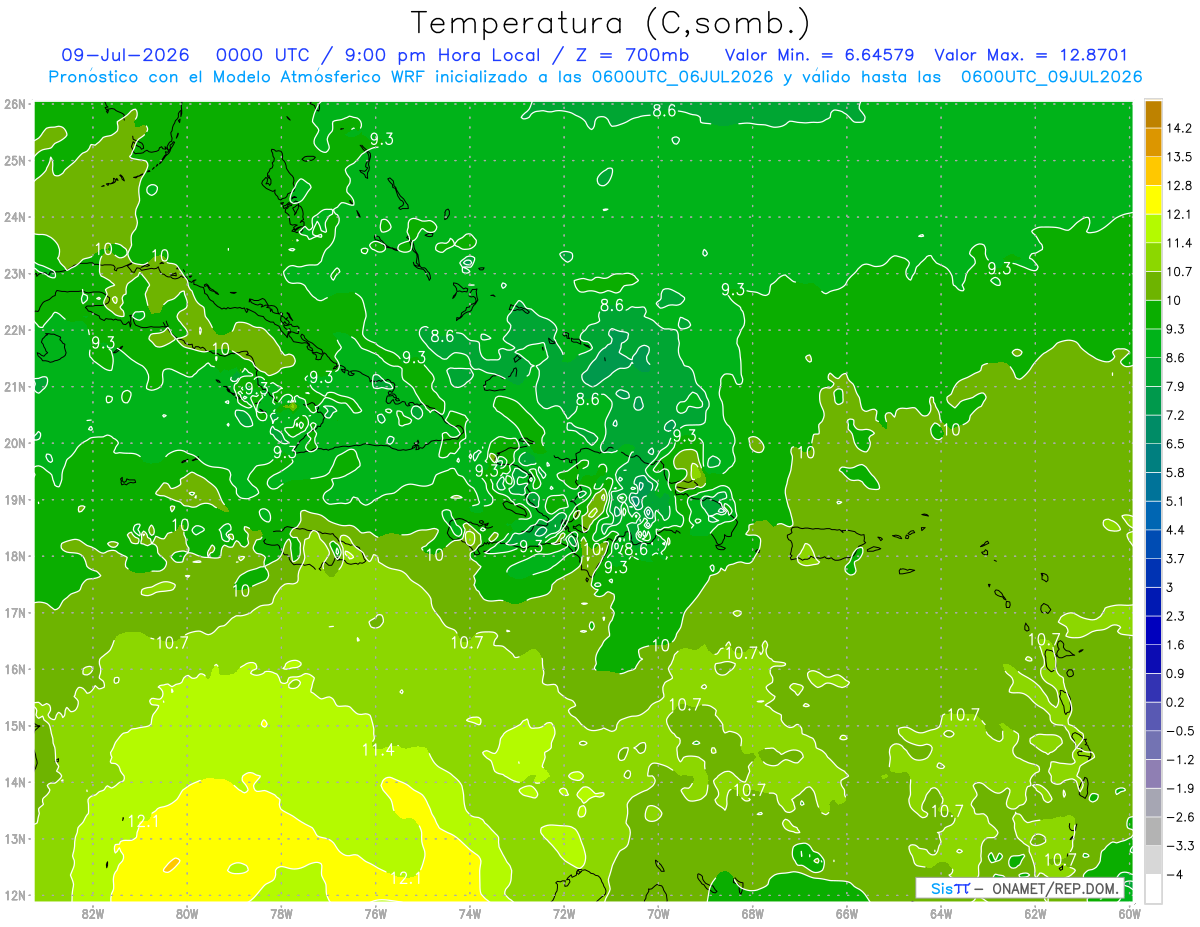Click the 64W longitude axis label
The width and height of the screenshot is (1200, 927).
pyautogui.click(x=941, y=913)
